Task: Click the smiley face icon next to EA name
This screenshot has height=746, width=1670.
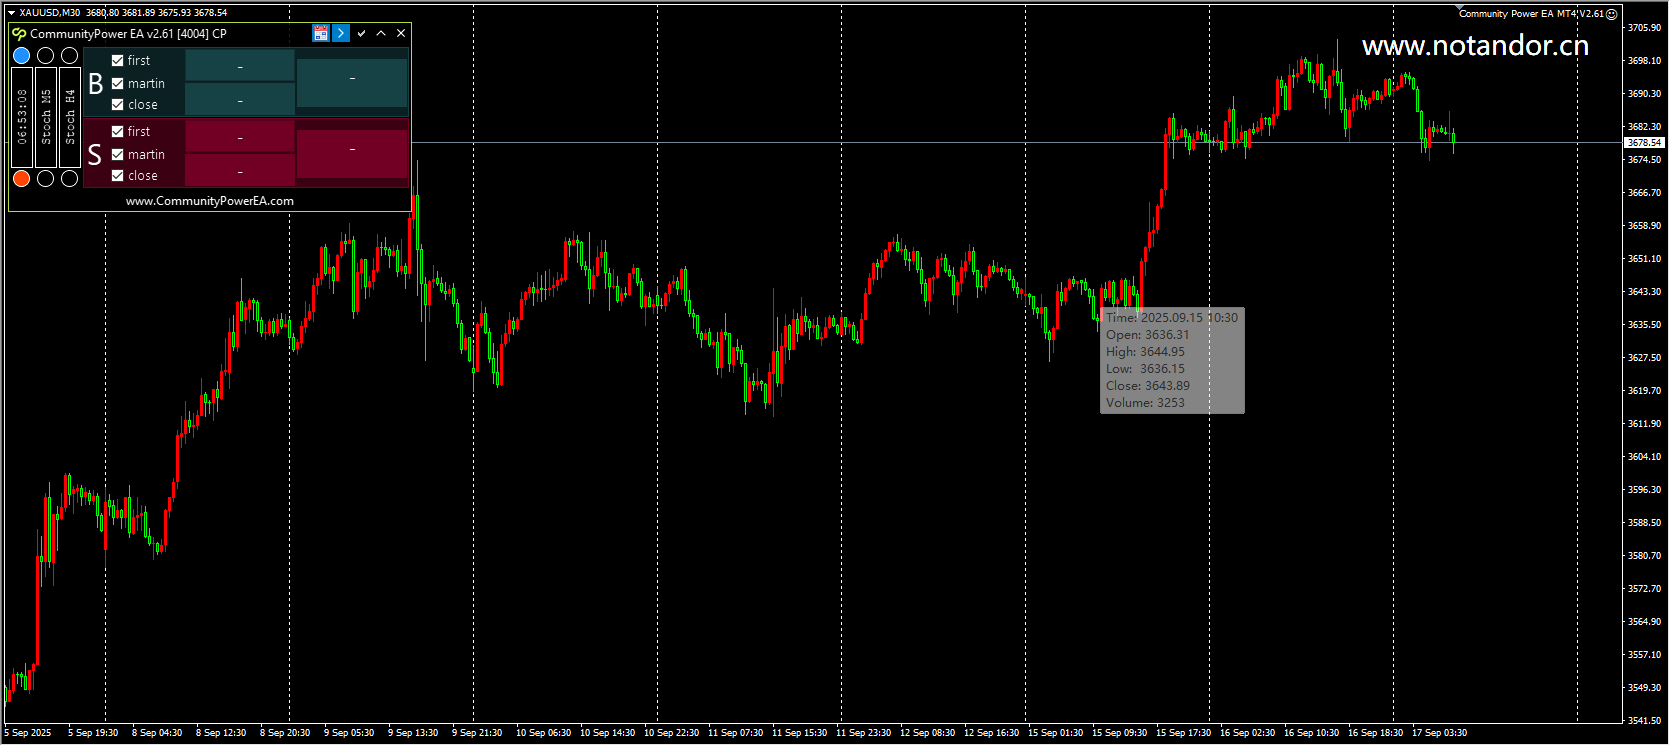Action: click(x=1611, y=14)
